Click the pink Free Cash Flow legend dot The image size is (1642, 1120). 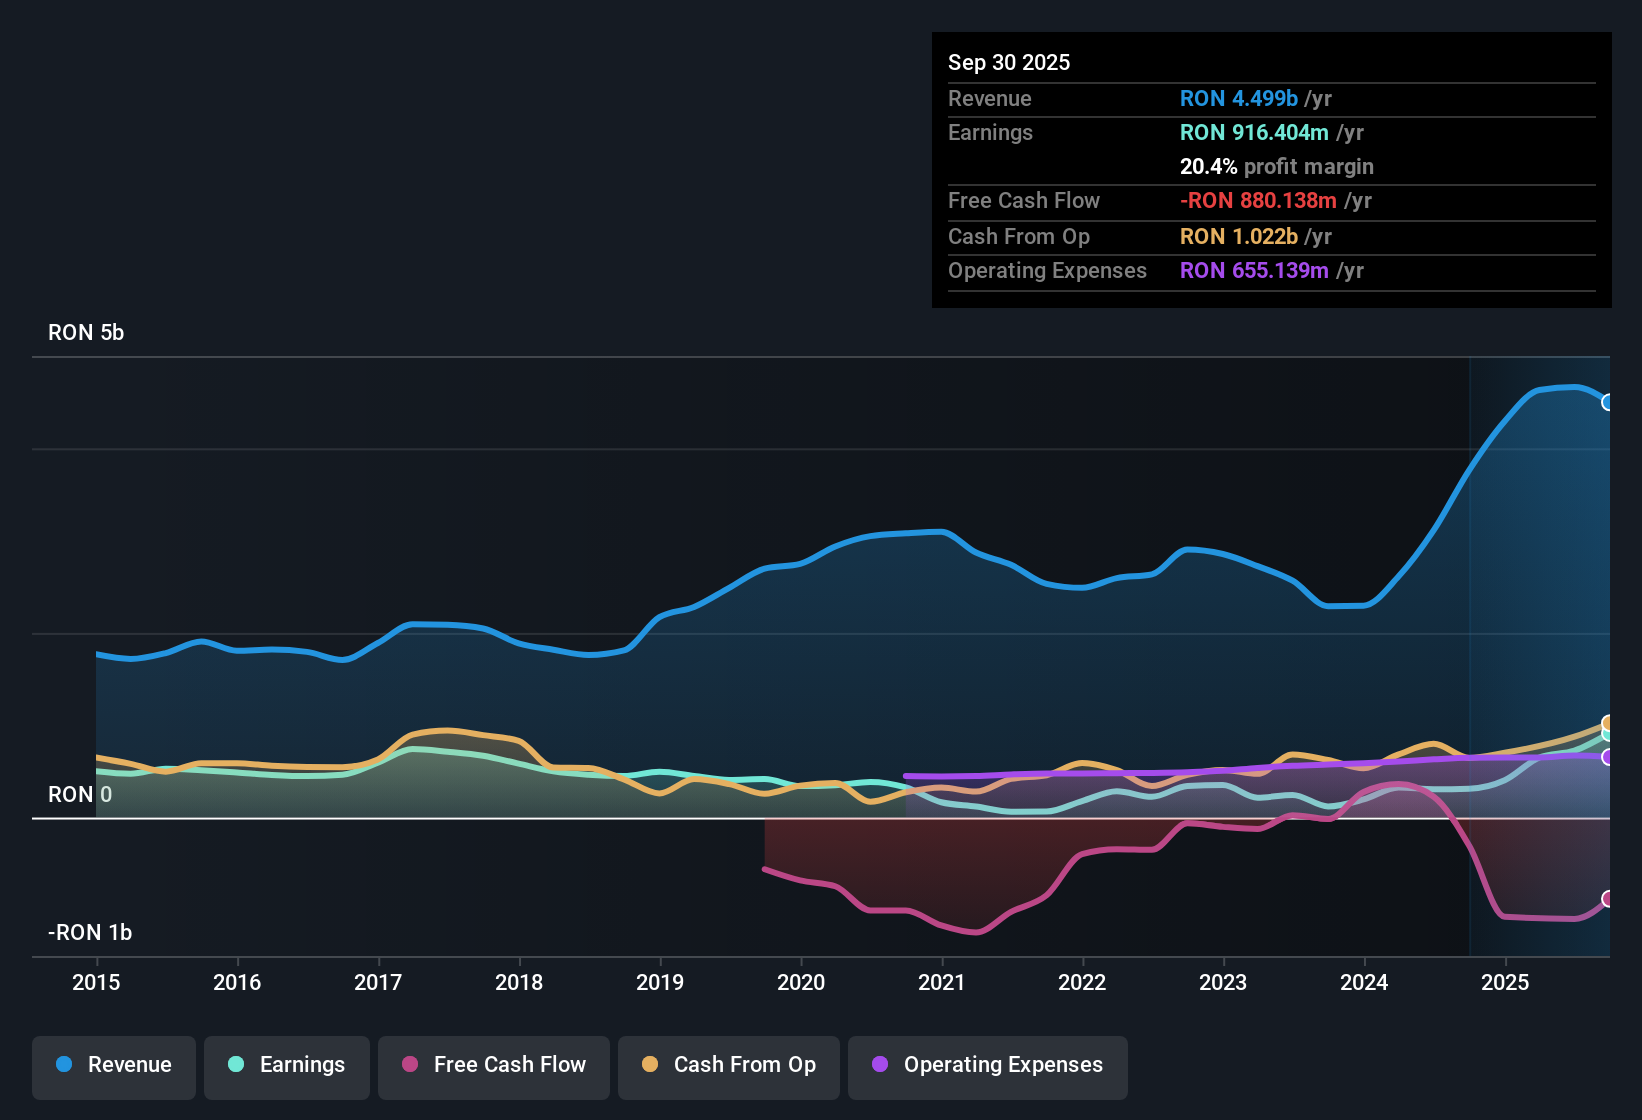coord(409,1065)
